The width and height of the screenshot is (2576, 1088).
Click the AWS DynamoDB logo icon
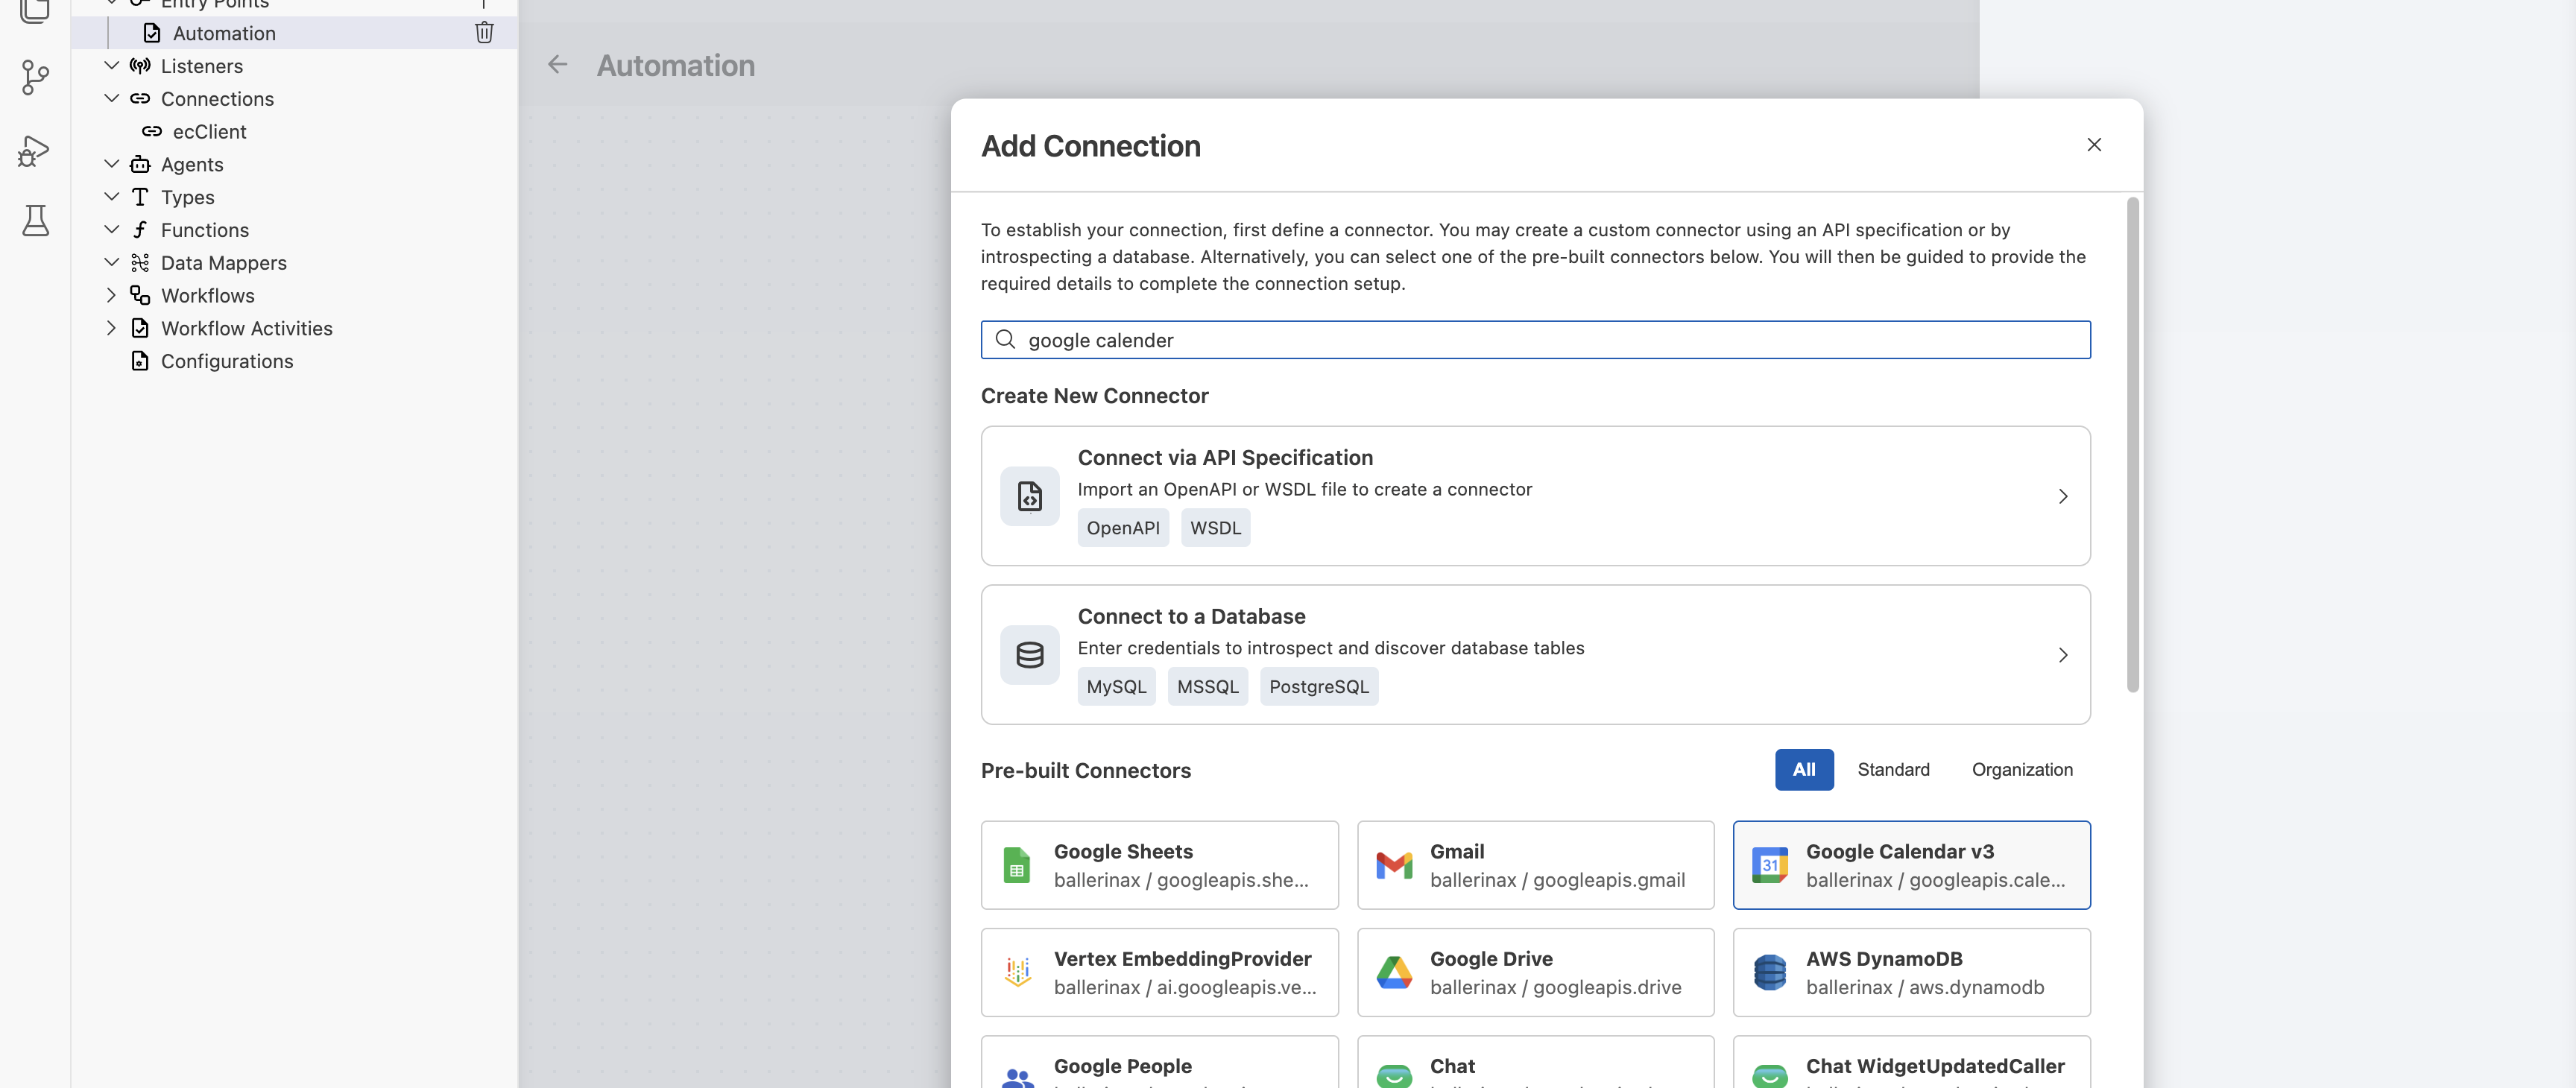(x=1769, y=972)
